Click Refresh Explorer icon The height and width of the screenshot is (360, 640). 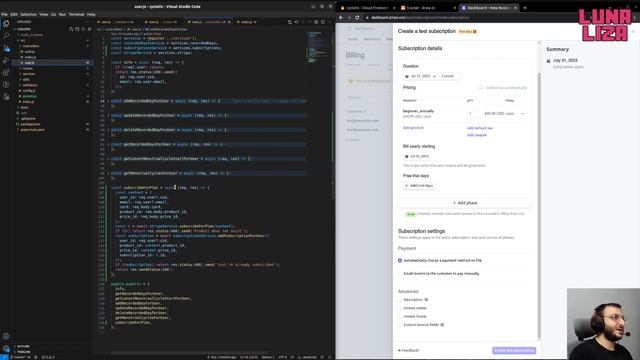(83, 29)
